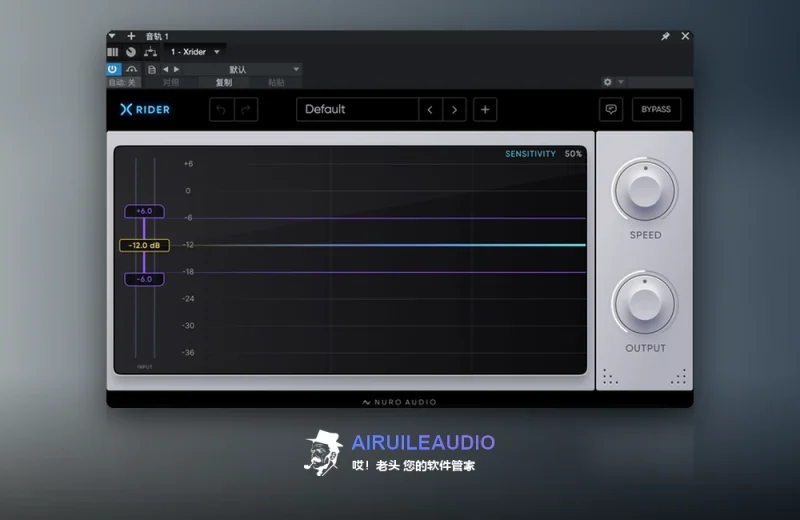Click the 对照 compare button
The width and height of the screenshot is (800, 520).
pyautogui.click(x=171, y=82)
